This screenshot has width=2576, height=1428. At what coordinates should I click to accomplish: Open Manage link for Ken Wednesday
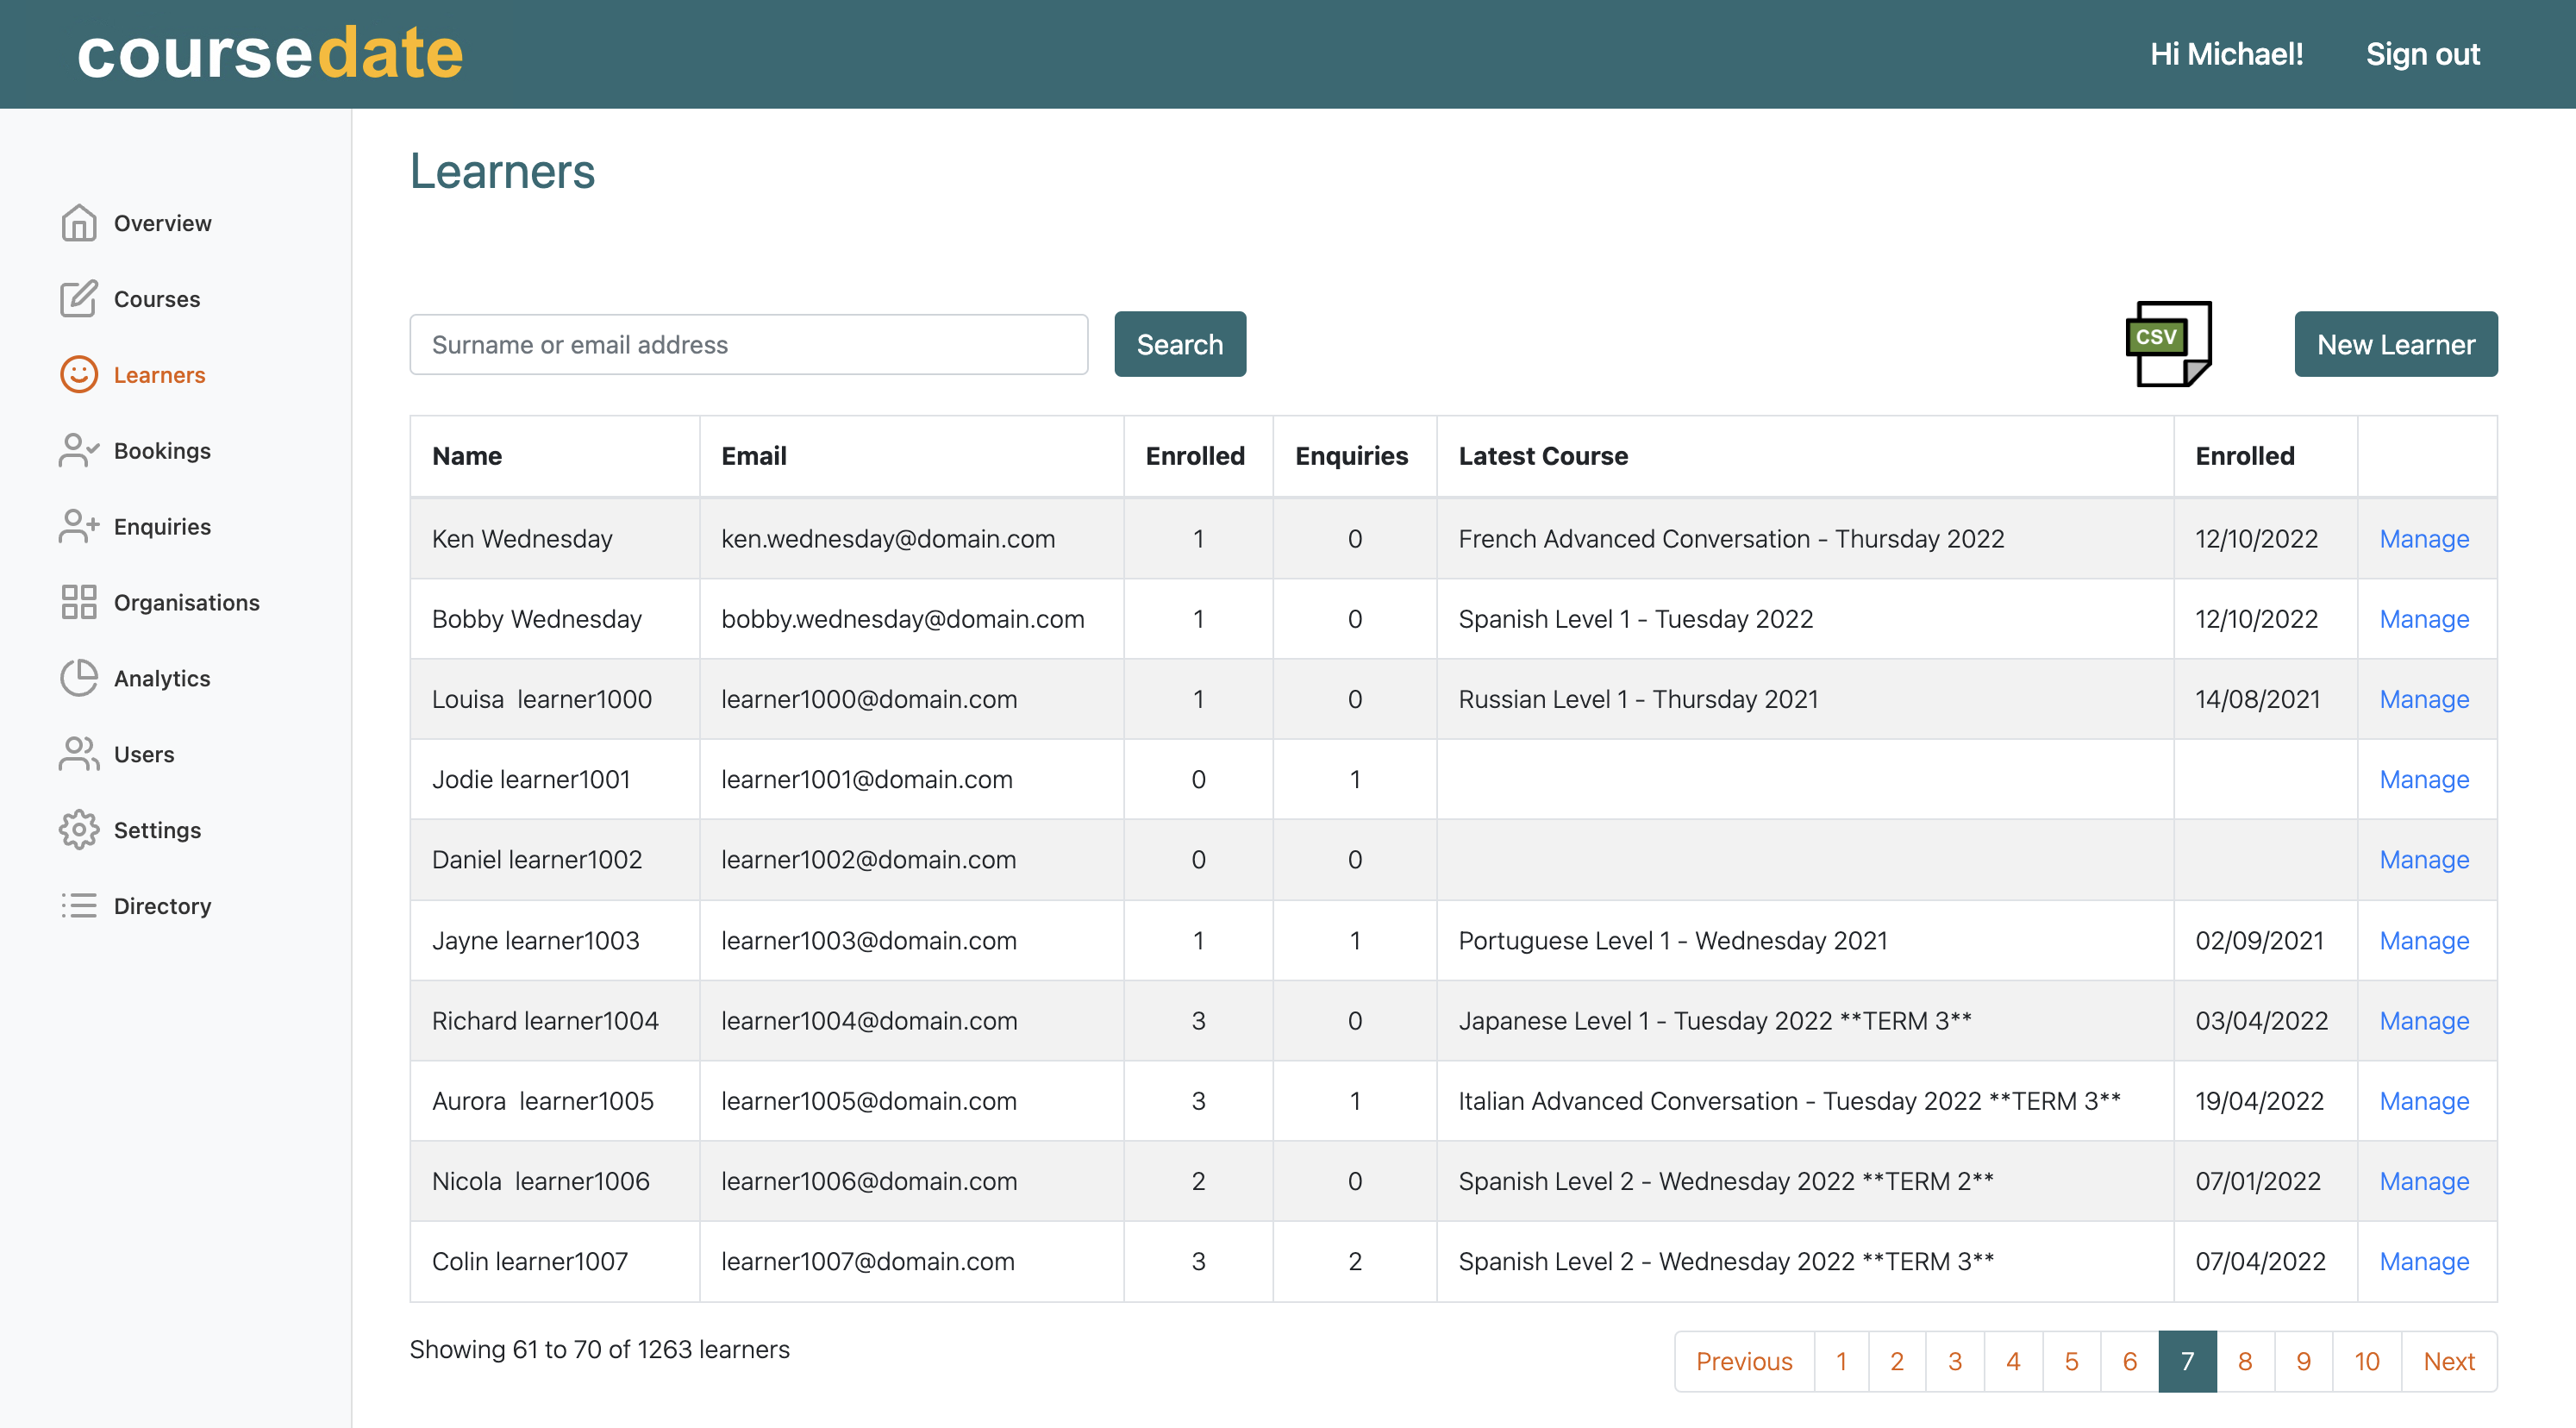tap(2423, 539)
